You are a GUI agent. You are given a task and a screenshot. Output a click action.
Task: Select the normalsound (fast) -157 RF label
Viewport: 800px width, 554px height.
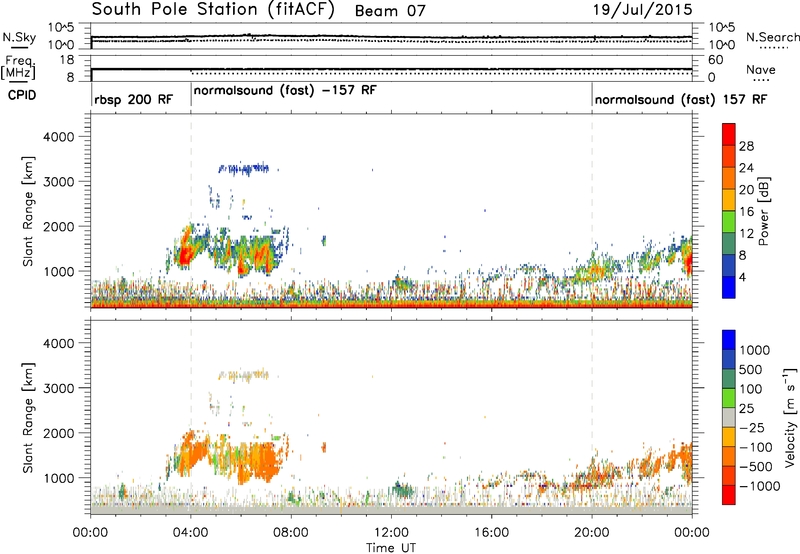pyautogui.click(x=285, y=90)
